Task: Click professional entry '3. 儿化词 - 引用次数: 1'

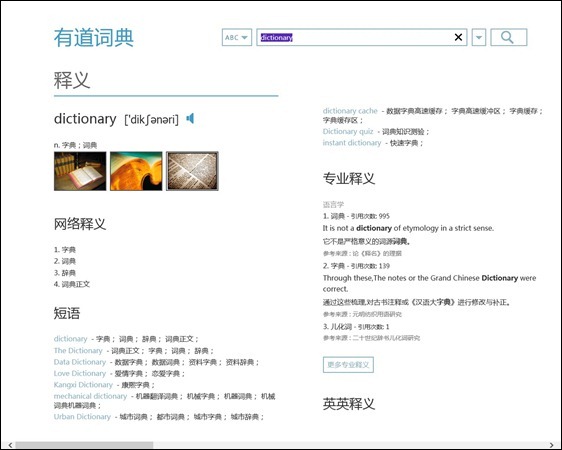Action: click(x=356, y=327)
